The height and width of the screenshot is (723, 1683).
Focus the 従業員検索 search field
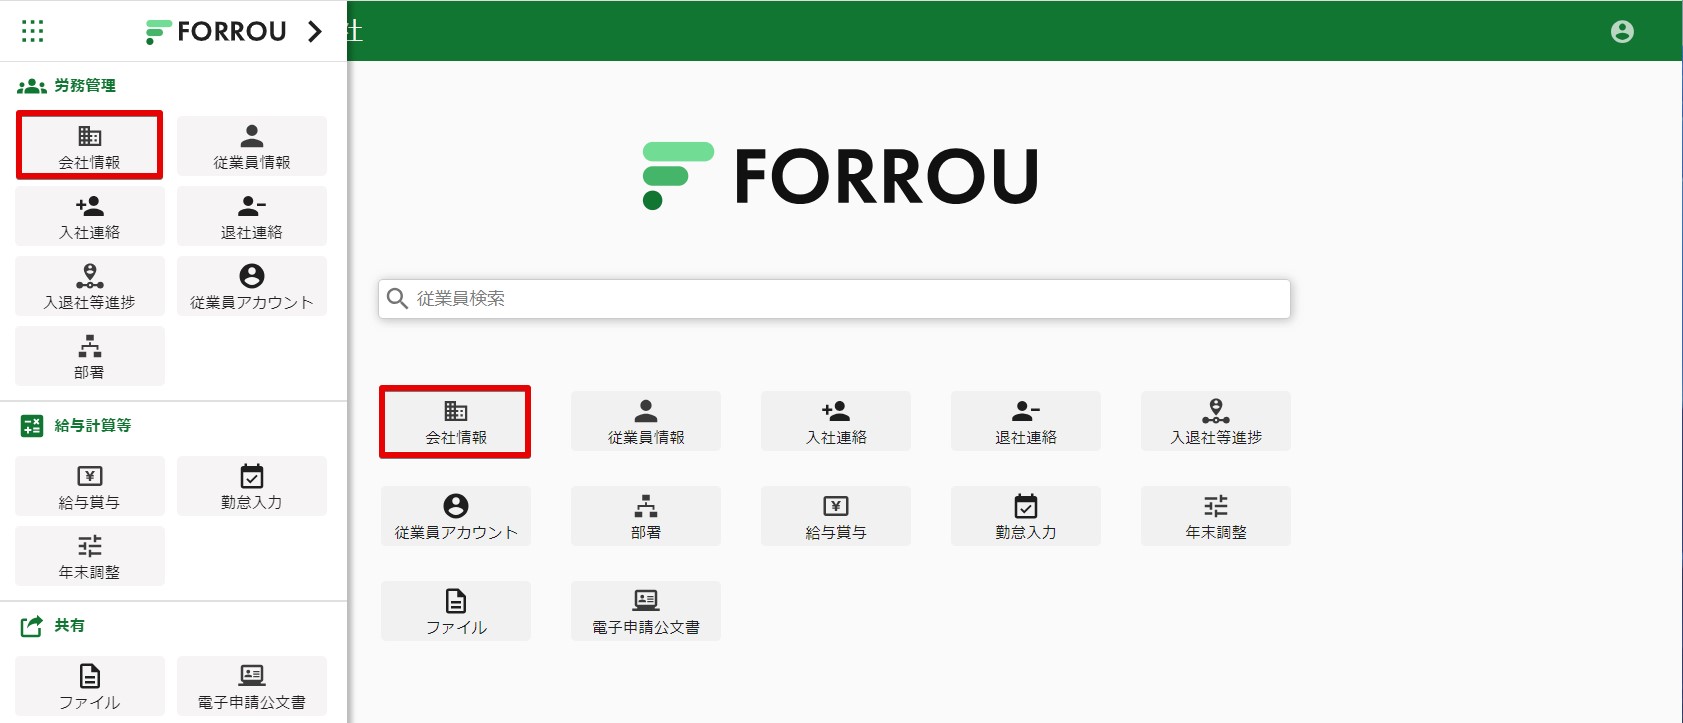pos(834,299)
